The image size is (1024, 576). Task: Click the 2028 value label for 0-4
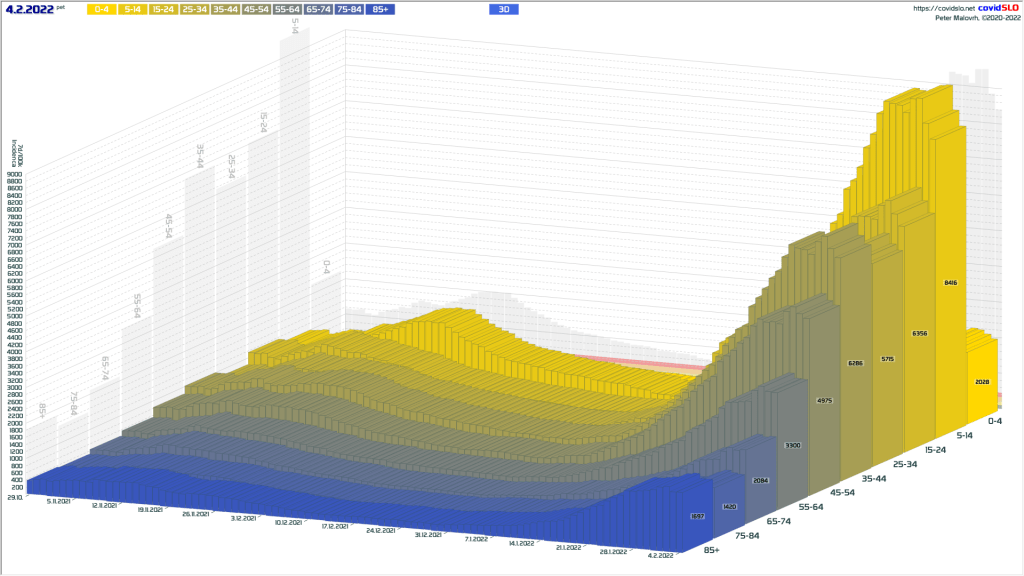tap(981, 381)
